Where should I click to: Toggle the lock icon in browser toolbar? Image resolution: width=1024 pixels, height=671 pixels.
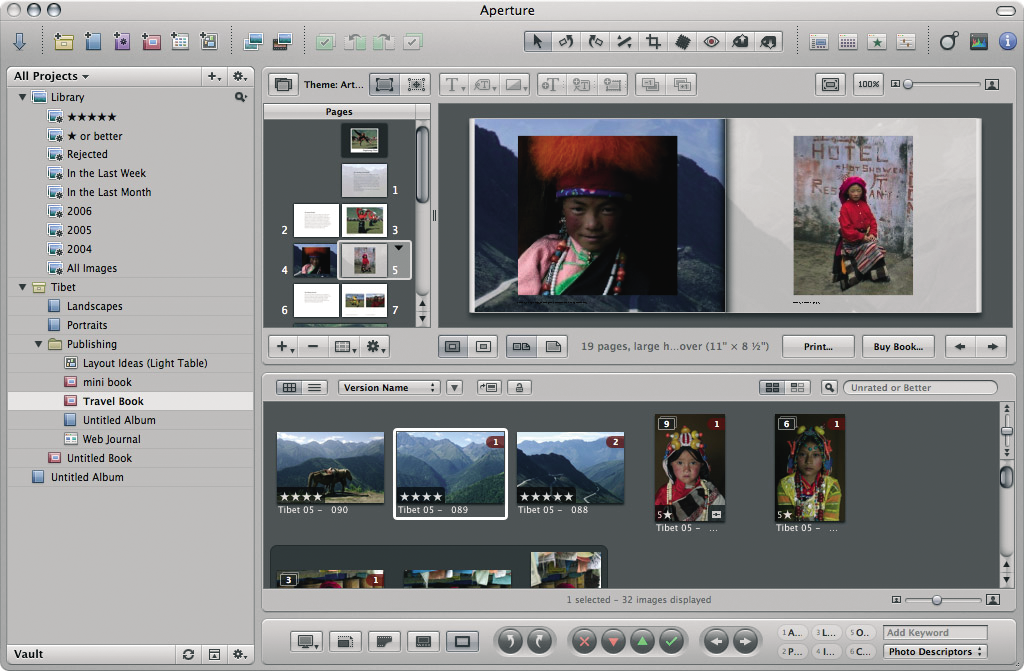[519, 387]
